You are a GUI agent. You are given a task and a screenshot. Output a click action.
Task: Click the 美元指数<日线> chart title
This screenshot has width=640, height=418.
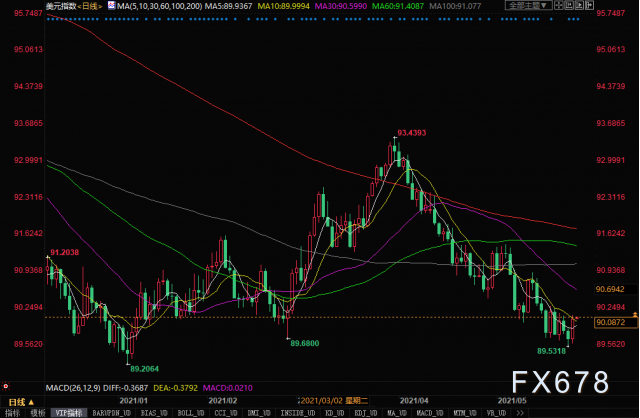click(x=74, y=6)
